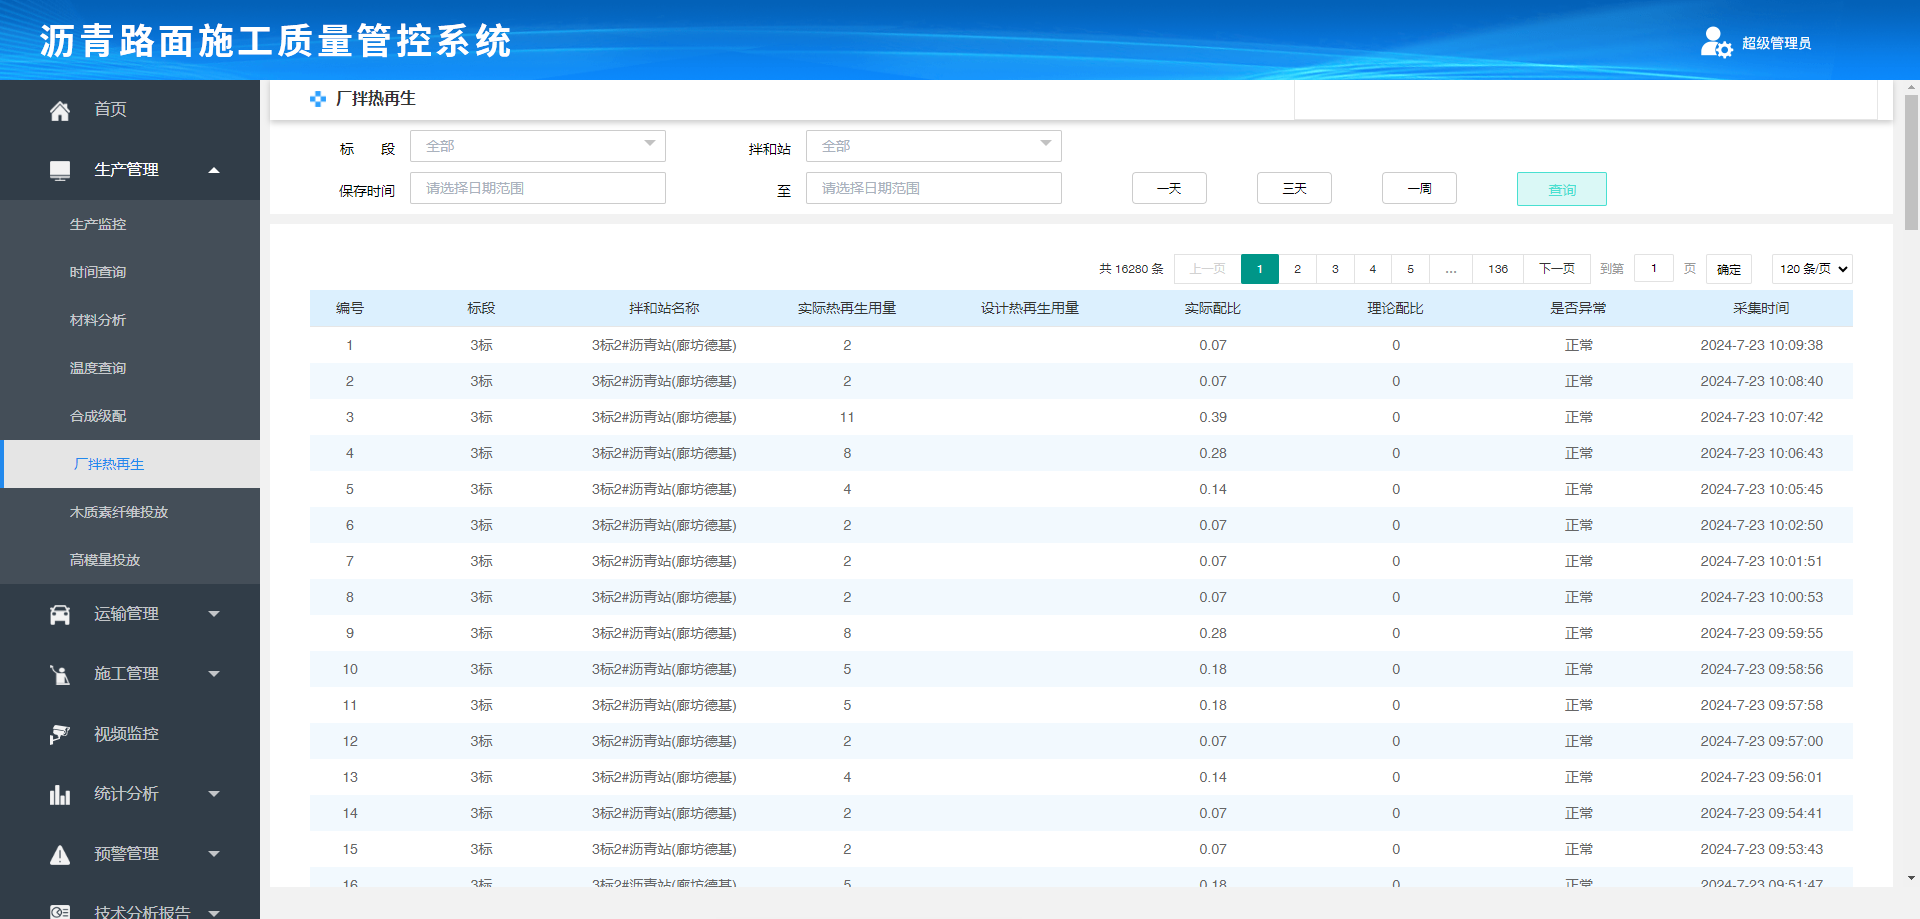Click station name in row 7
This screenshot has width=1920, height=919.
[664, 561]
